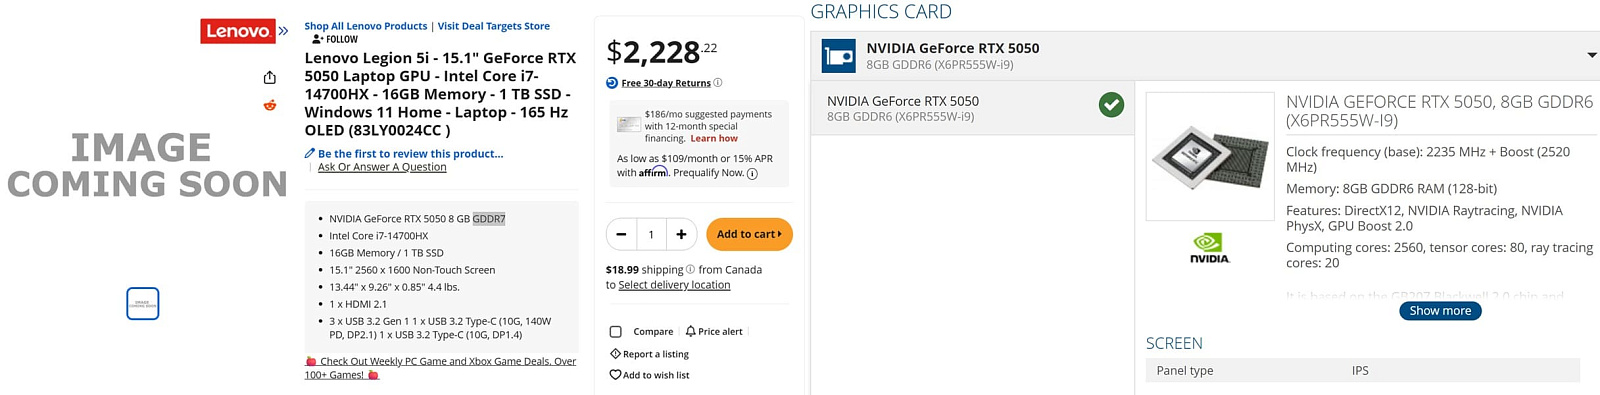The height and width of the screenshot is (395, 1600).
Task: Click the Reddit share icon
Action: click(x=270, y=105)
